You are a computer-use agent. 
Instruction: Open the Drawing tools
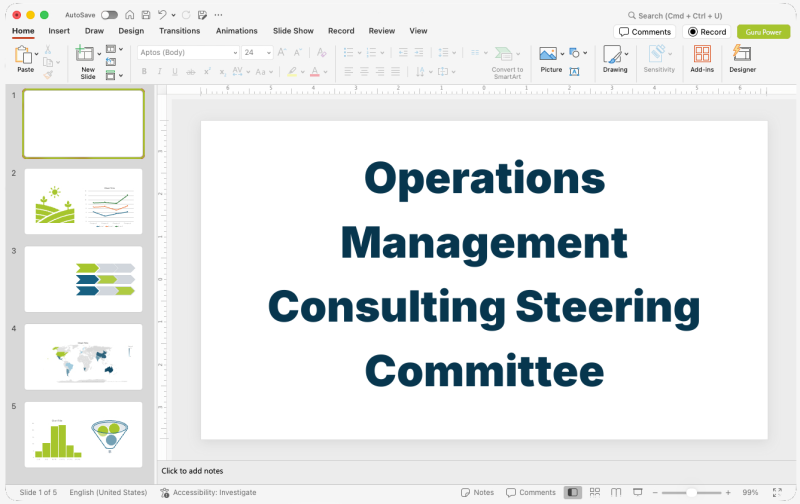pos(615,59)
